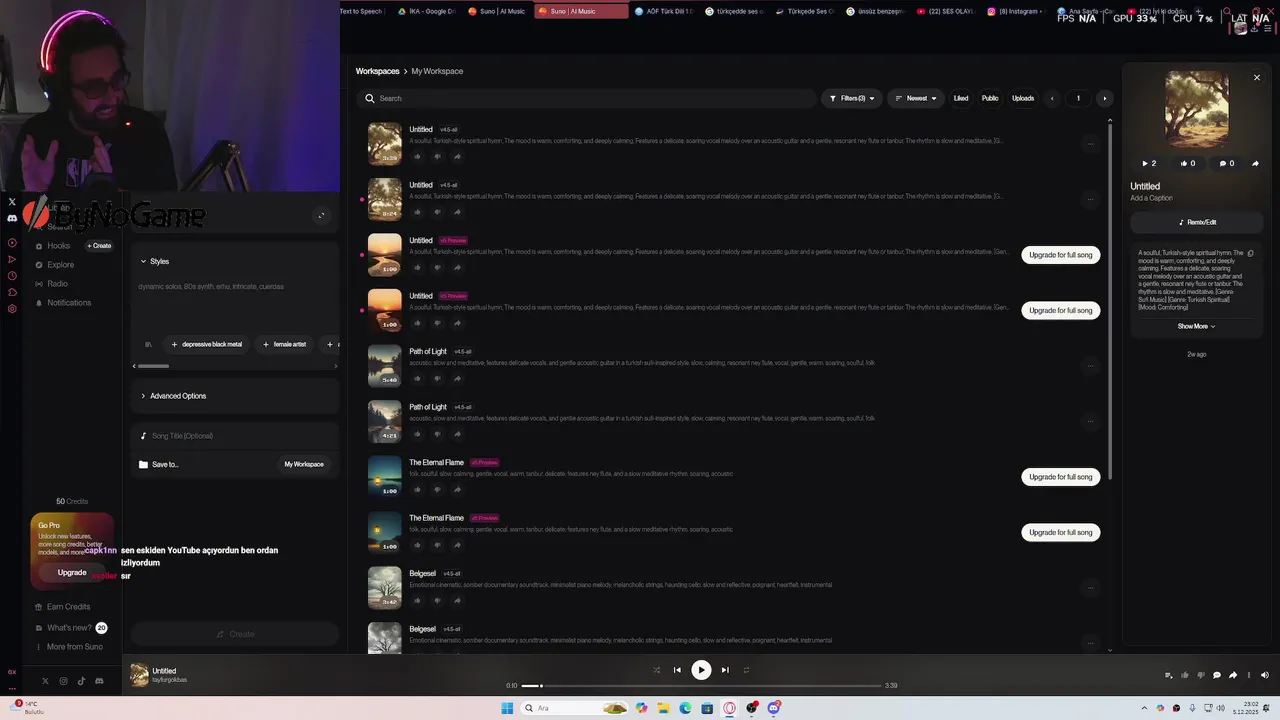
Task: Collapse the Styles section
Action: (x=154, y=261)
